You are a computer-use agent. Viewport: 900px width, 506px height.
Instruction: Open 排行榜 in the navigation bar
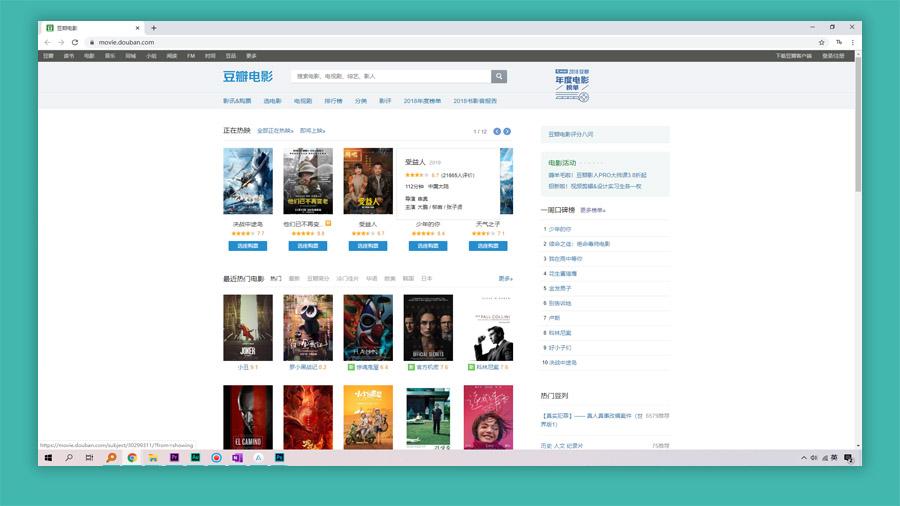tap(333, 101)
